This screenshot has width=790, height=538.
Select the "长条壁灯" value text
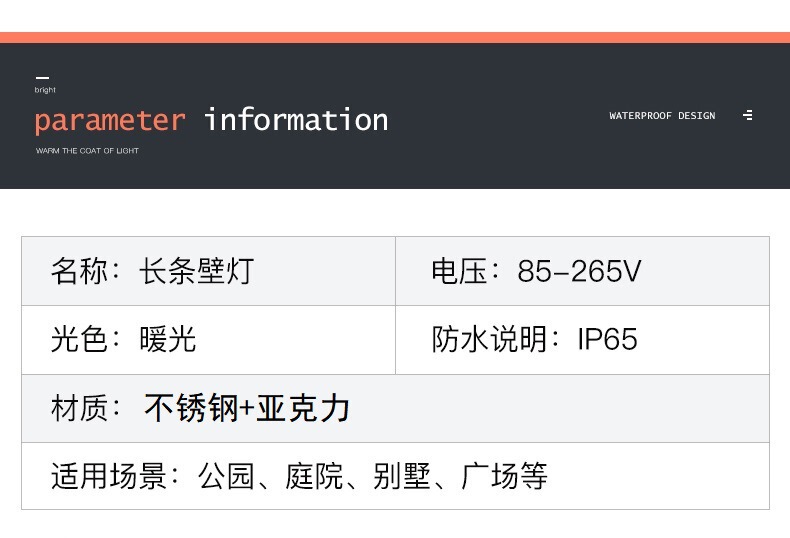[x=196, y=271]
